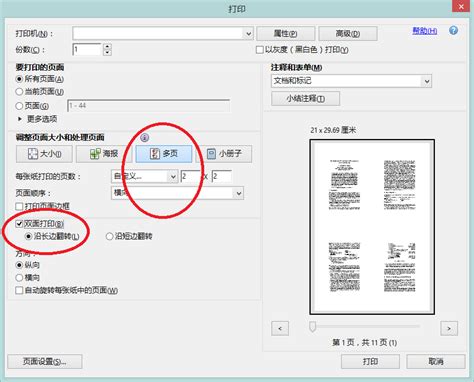The image size is (474, 382).
Task: Increase copies with the stepper up arrow
Action: click(107, 47)
